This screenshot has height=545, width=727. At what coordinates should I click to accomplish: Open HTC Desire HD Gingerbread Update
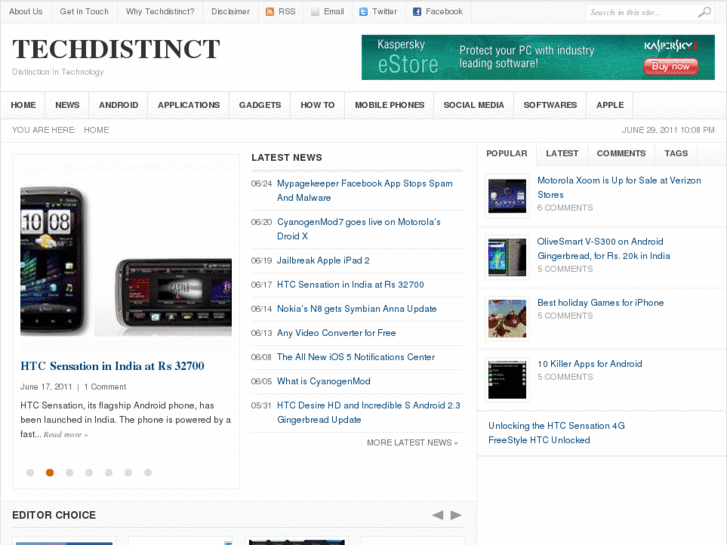[x=369, y=412]
